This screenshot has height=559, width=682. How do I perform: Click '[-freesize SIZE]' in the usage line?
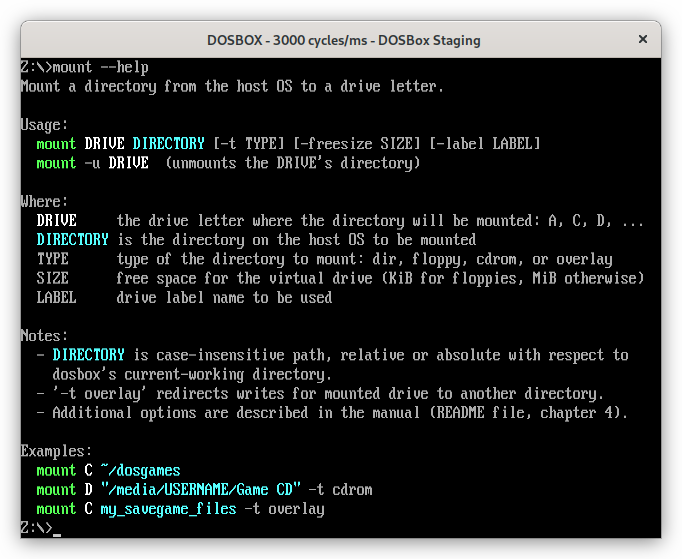click(357, 144)
